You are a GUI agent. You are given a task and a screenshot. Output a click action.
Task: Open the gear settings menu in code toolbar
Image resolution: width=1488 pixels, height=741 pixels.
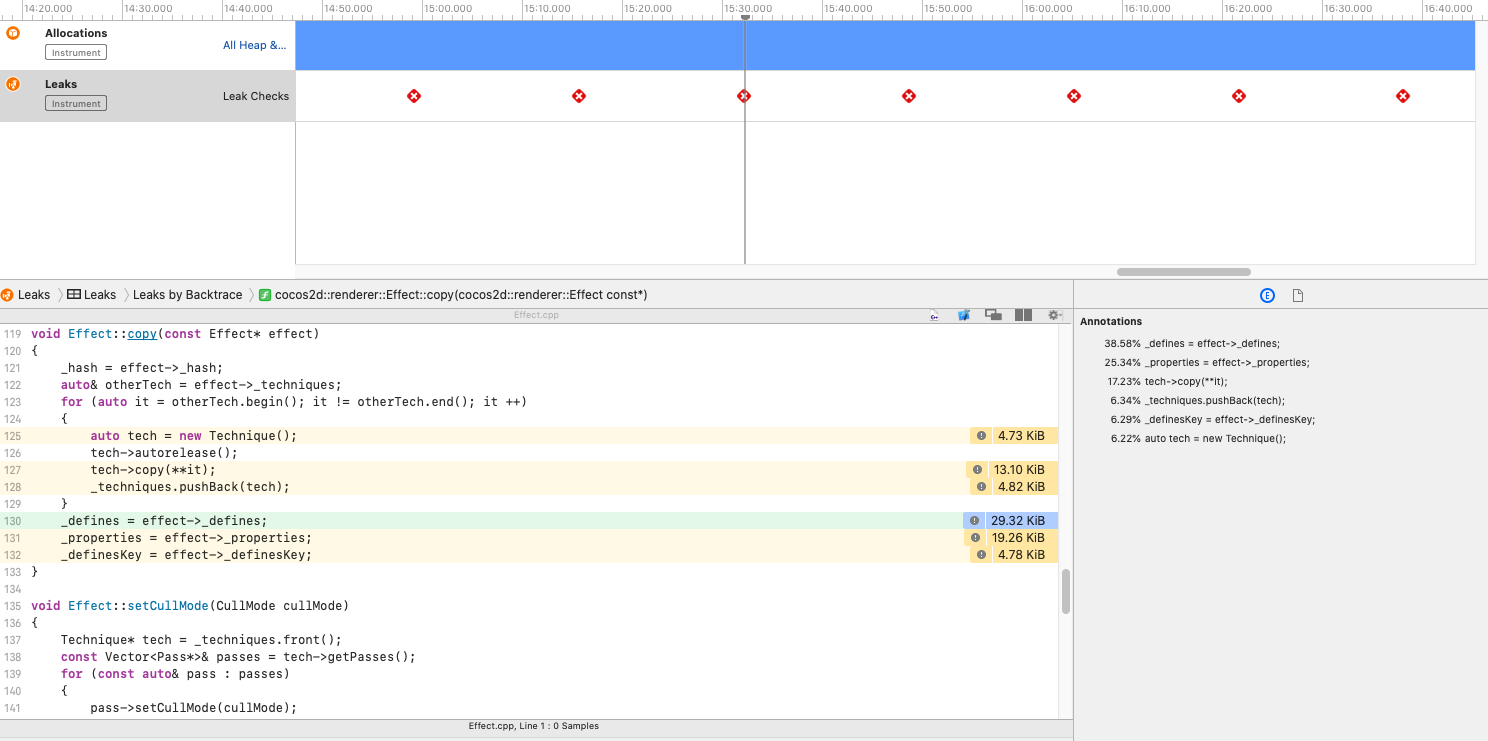(1054, 315)
